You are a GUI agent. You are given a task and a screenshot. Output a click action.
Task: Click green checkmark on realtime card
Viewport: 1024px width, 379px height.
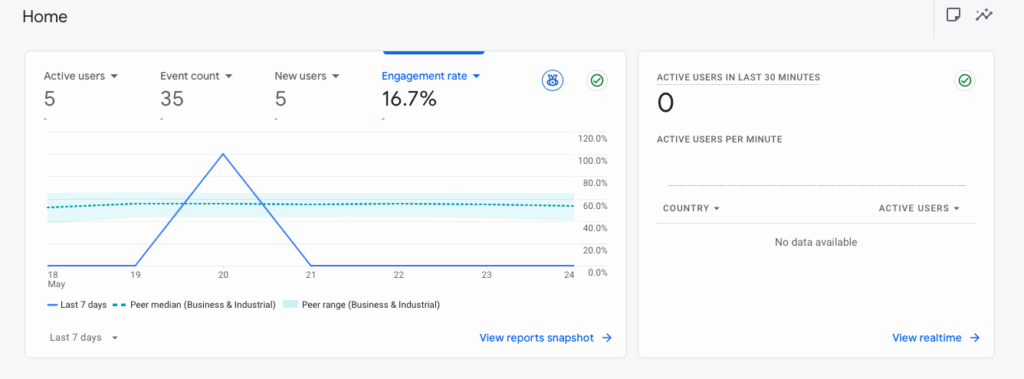click(965, 80)
